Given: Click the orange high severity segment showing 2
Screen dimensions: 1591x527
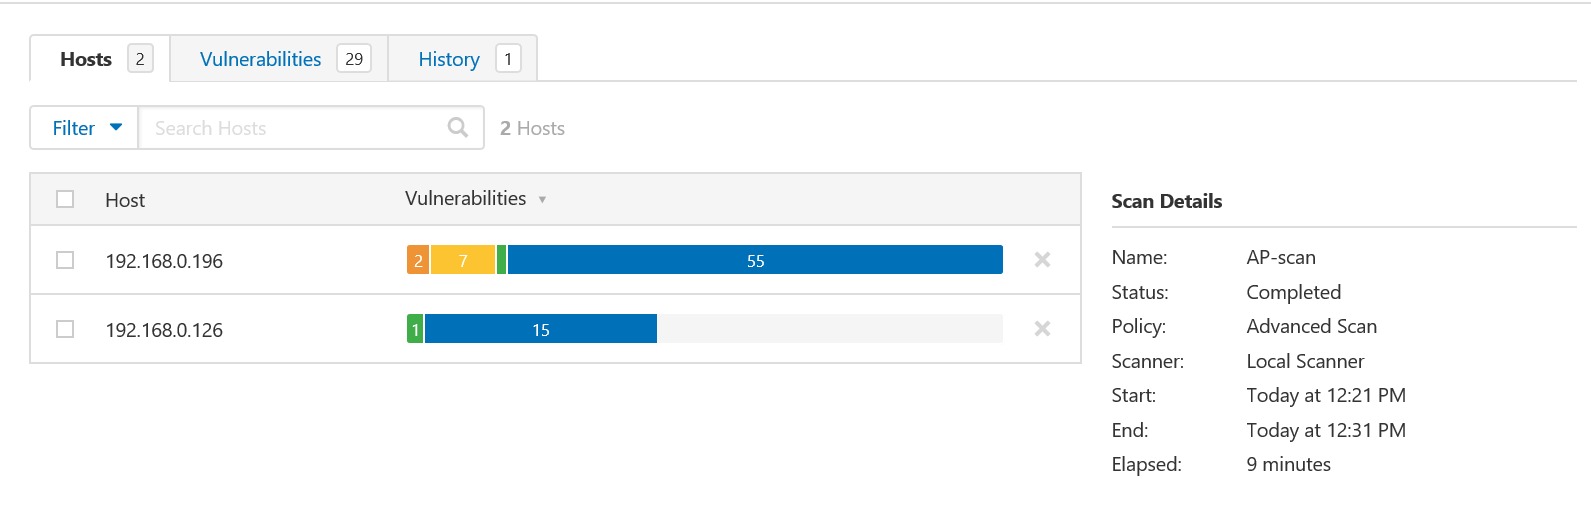Looking at the screenshot, I should tap(418, 260).
